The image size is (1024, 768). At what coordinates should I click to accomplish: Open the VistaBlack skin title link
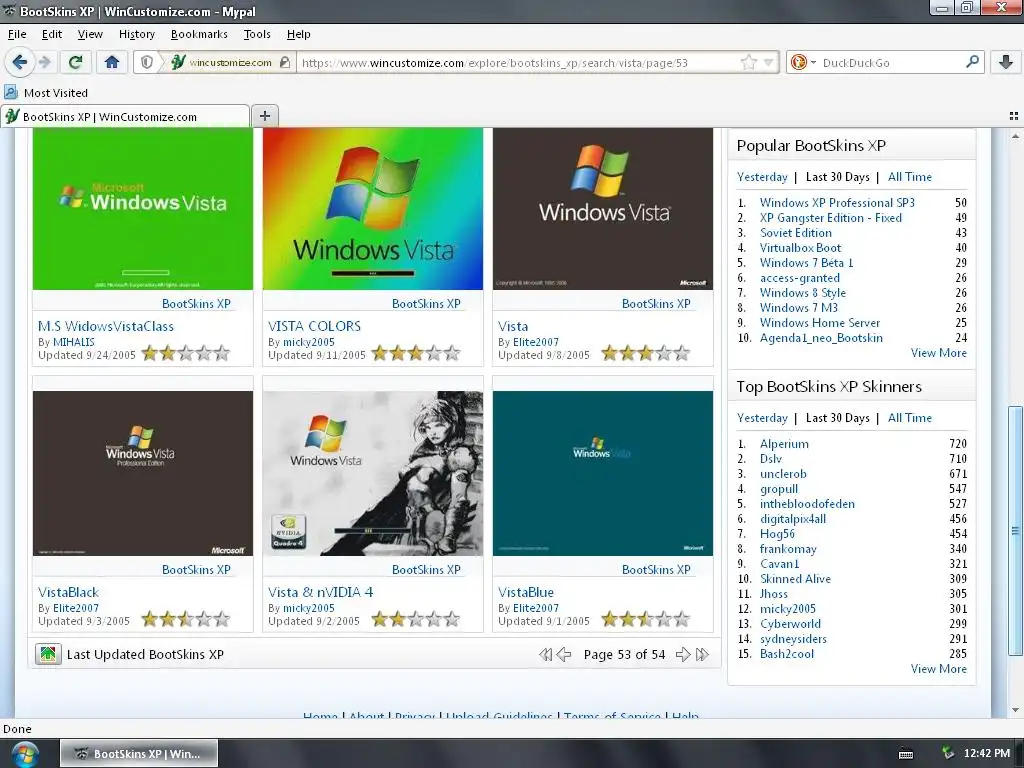[69, 592]
